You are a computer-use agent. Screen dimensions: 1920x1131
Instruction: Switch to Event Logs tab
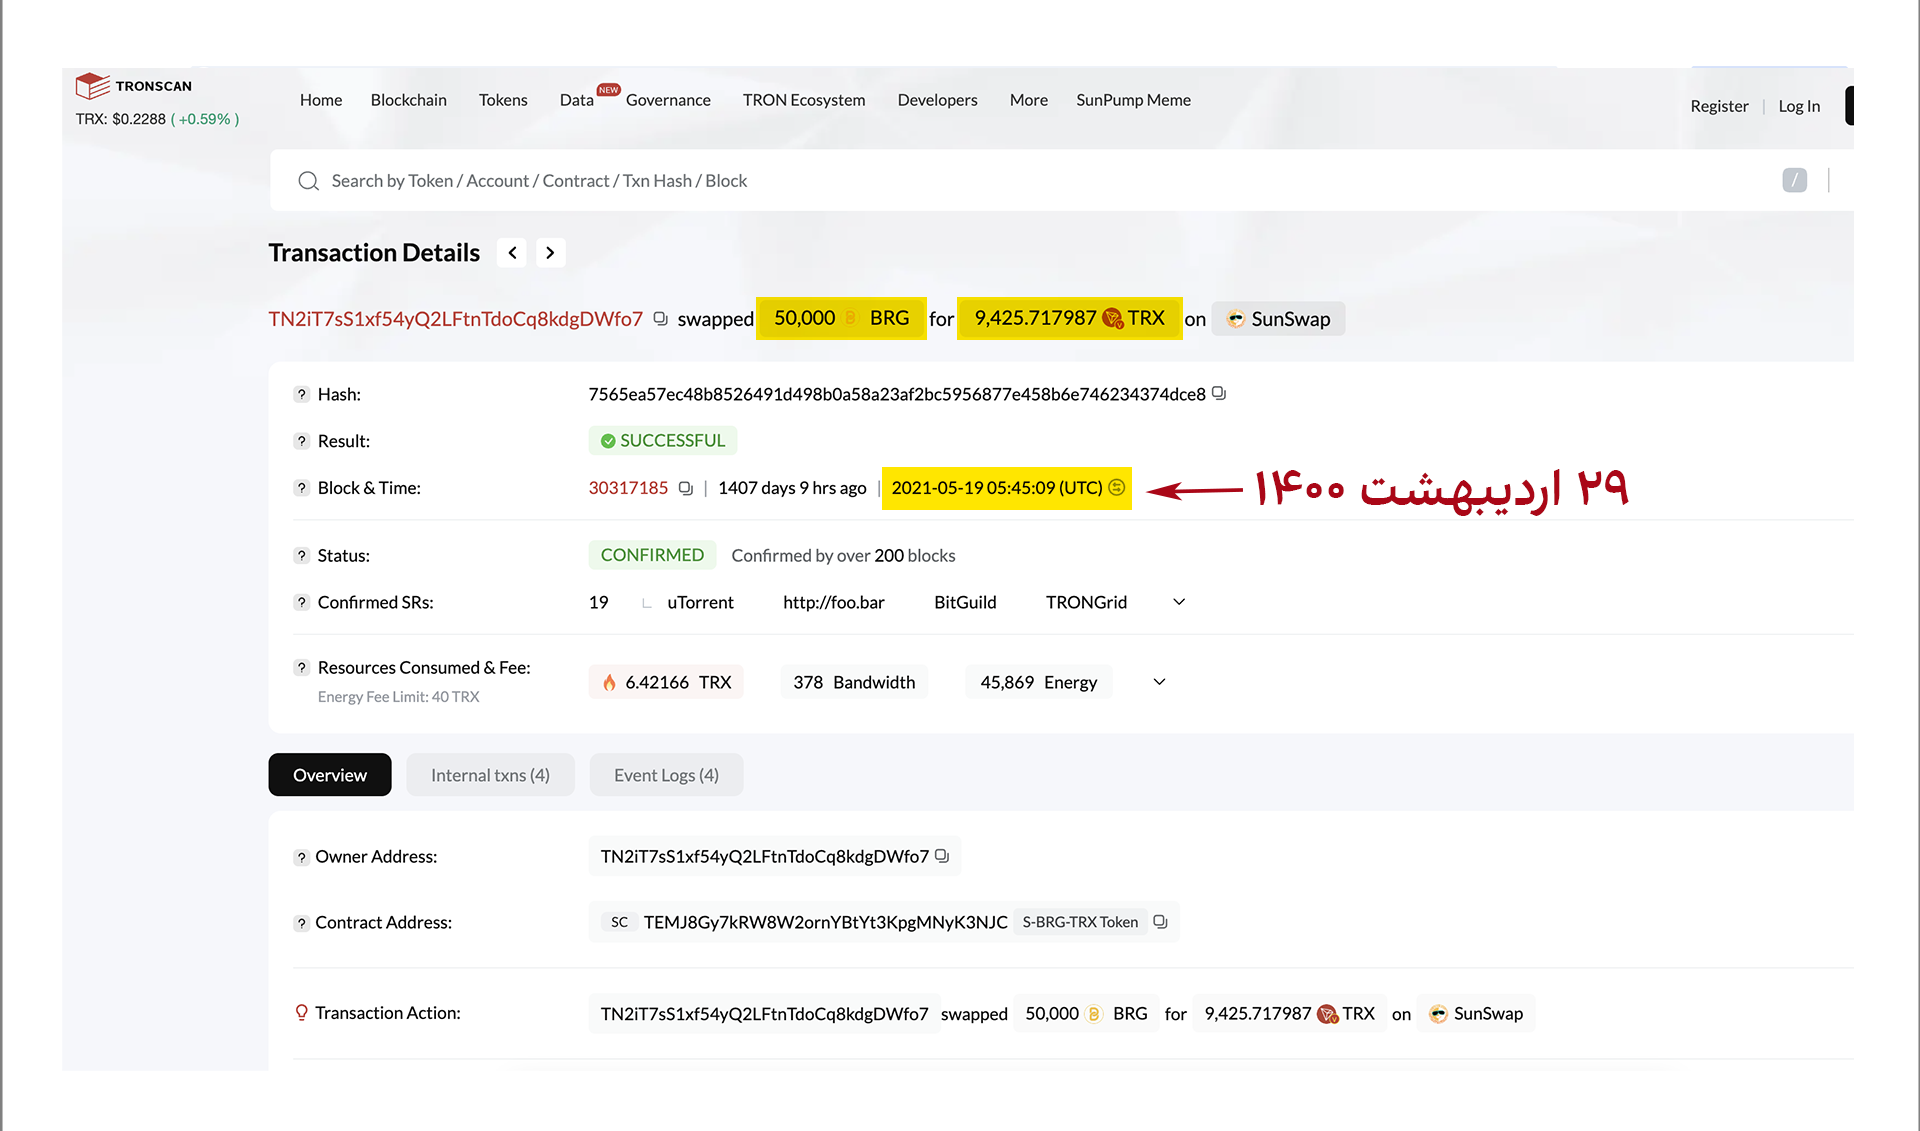[x=666, y=775]
